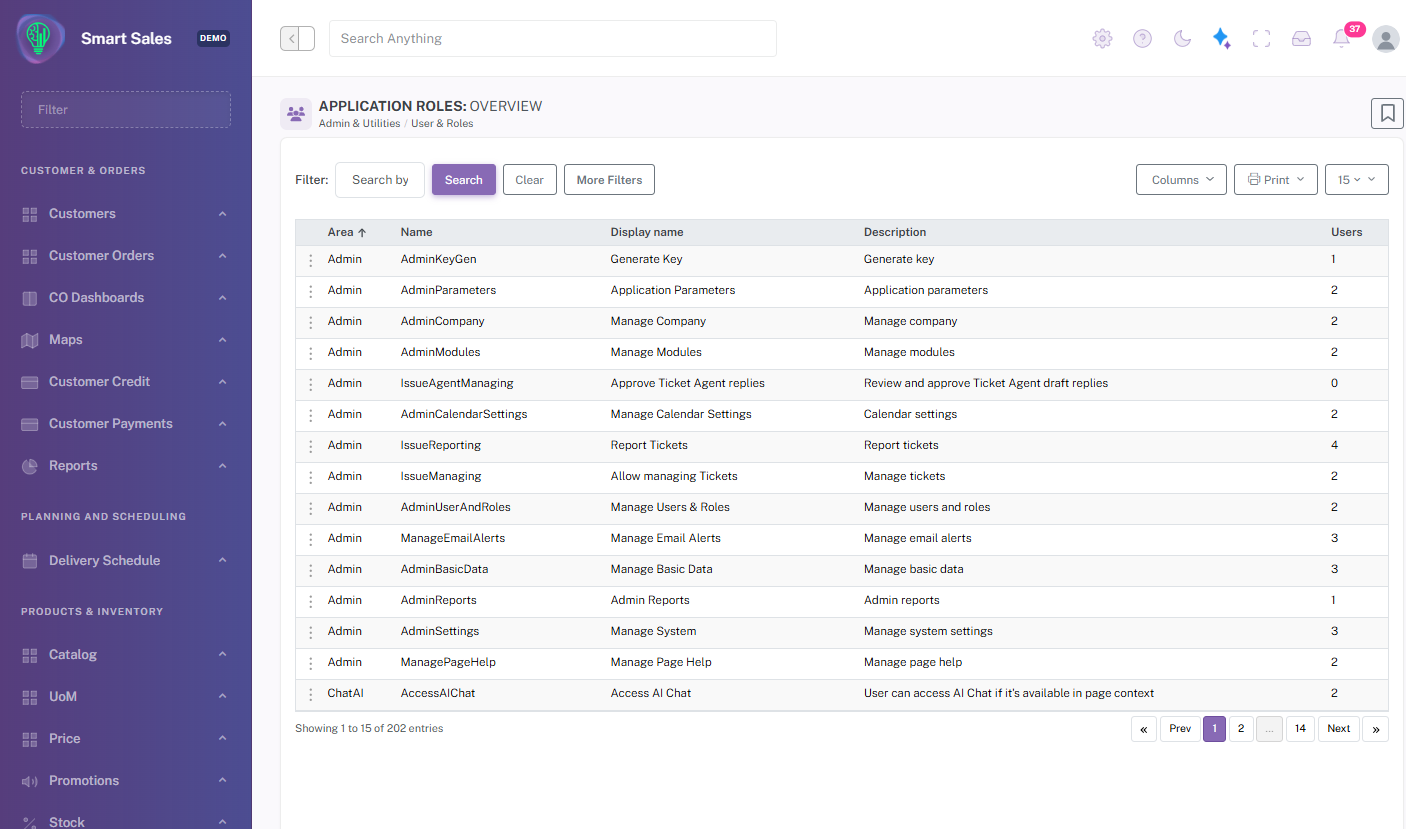Viewport: 1406px width, 829px height.
Task: Open row menu for AdminSettings
Action: [x=311, y=632]
